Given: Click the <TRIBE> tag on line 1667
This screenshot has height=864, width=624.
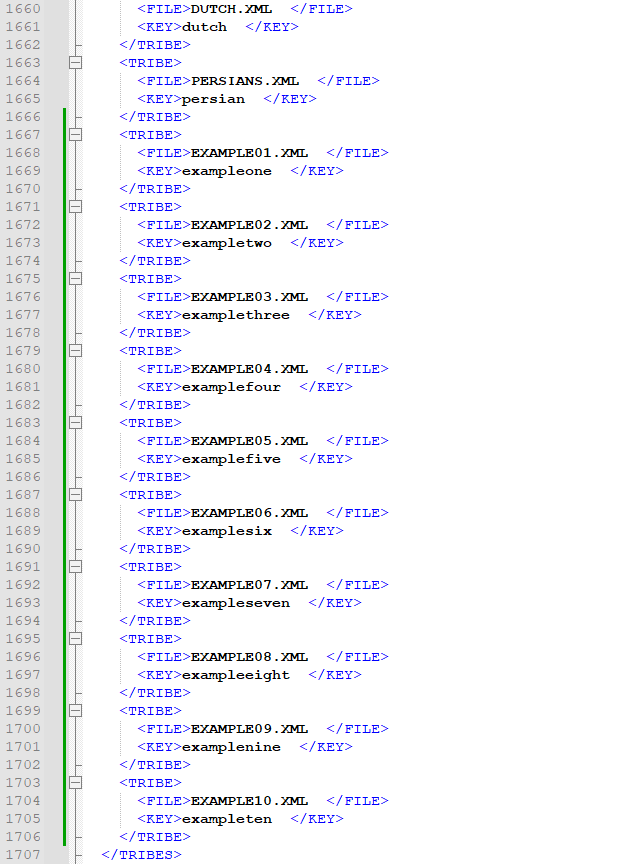Looking at the screenshot, I should pyautogui.click(x=150, y=135).
